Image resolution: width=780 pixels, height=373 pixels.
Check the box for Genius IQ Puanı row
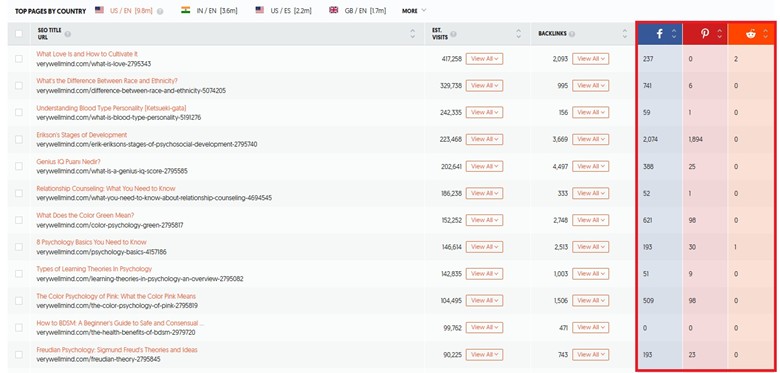coord(19,166)
